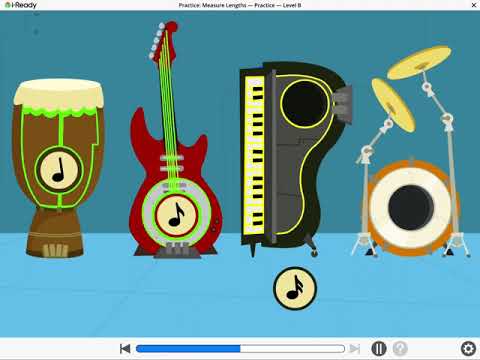480x360 pixels.
Task: Click the grayed-out skip forward button
Action: point(355,349)
